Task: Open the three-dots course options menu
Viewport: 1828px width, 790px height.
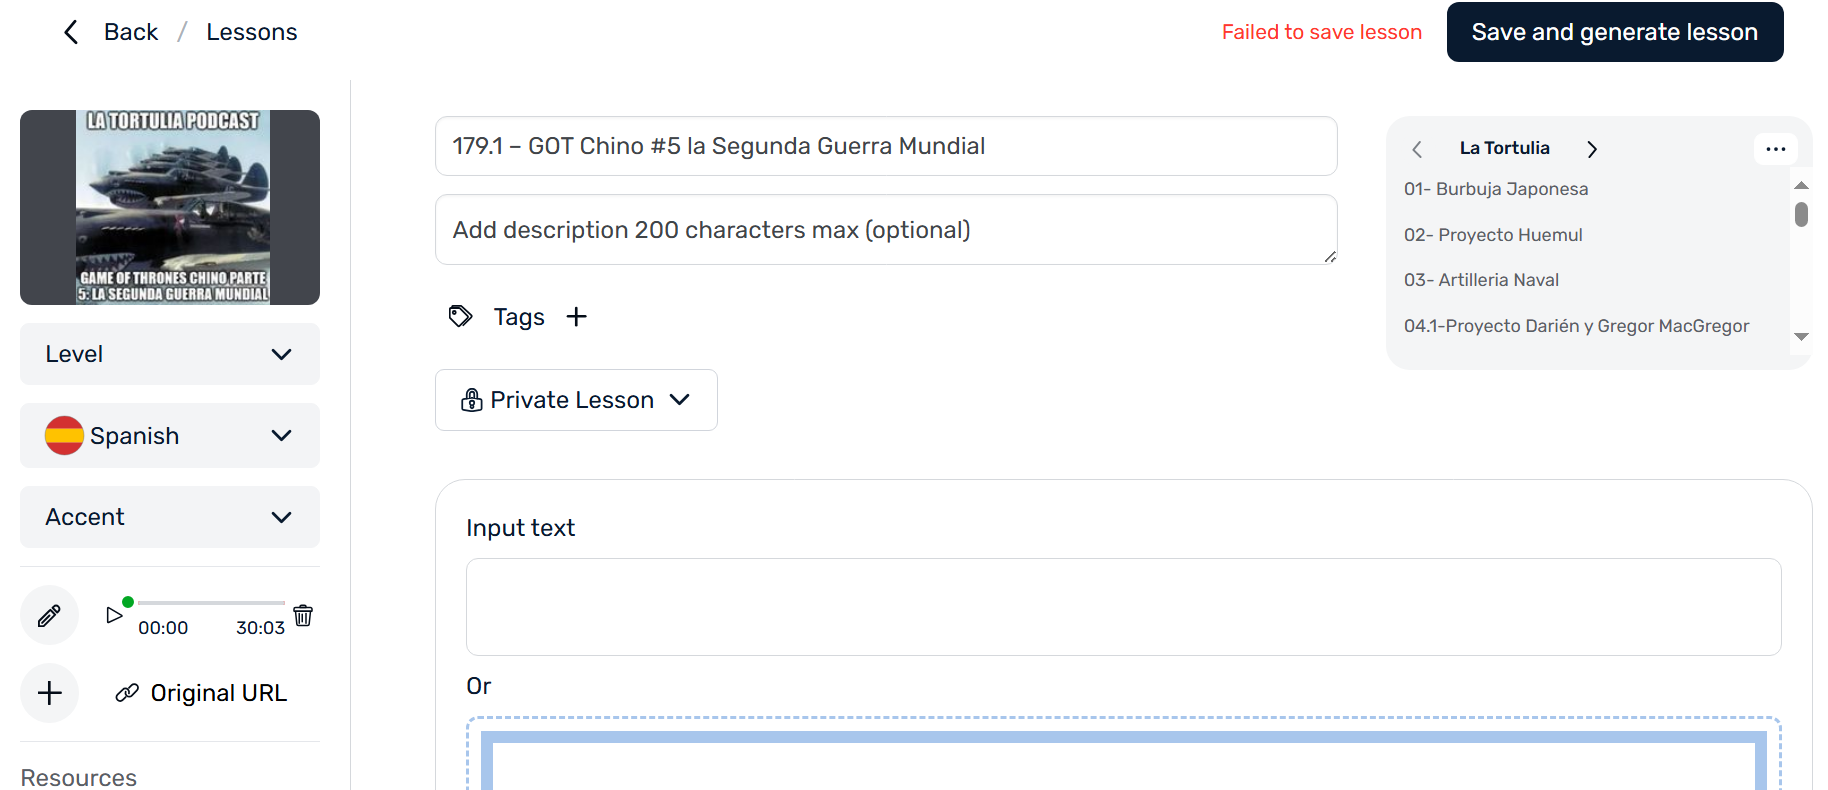Action: click(x=1775, y=149)
